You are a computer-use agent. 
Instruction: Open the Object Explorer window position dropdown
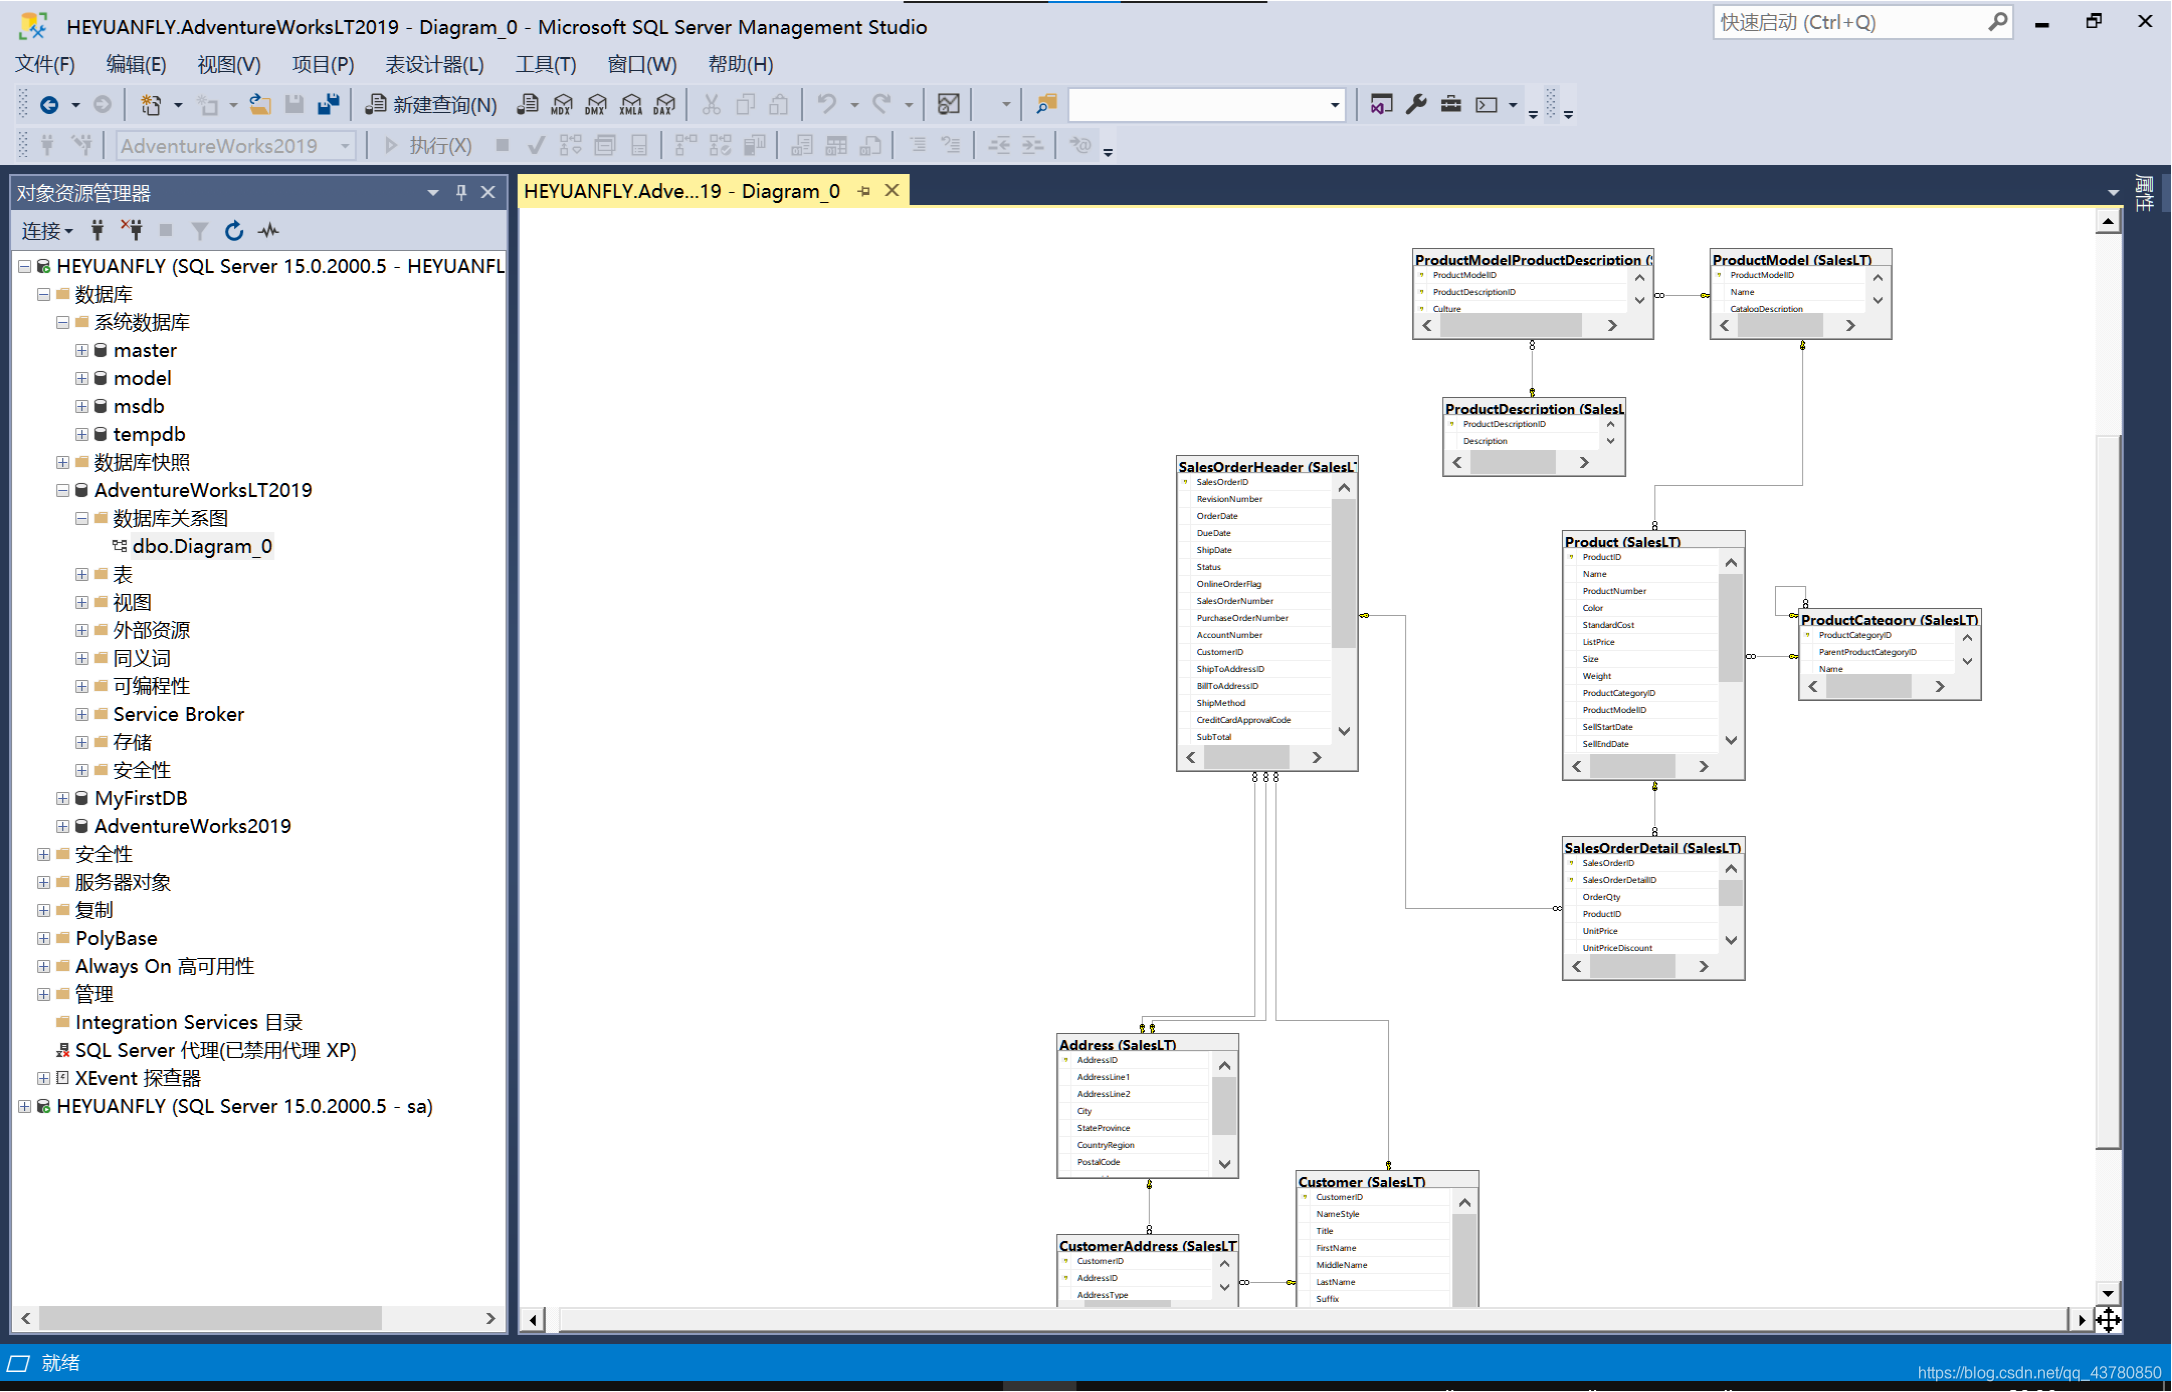[433, 192]
